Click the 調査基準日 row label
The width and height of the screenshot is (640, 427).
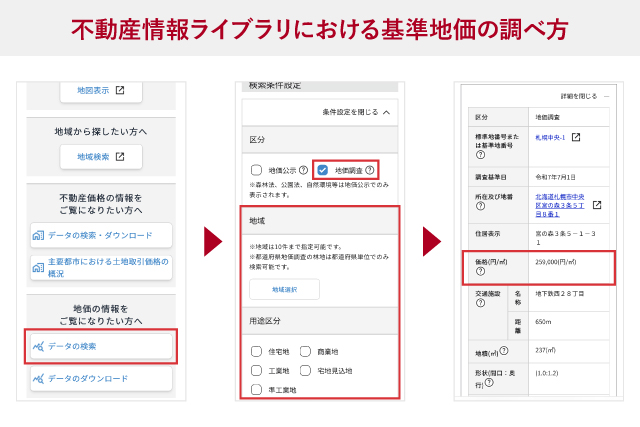(x=491, y=178)
